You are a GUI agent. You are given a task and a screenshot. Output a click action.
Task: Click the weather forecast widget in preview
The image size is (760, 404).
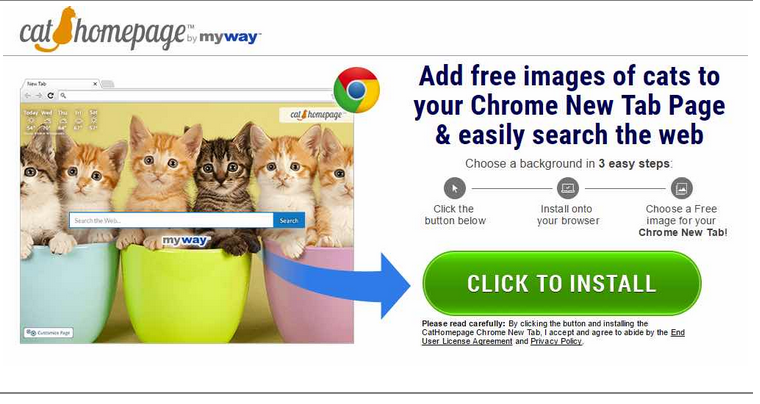tap(61, 121)
